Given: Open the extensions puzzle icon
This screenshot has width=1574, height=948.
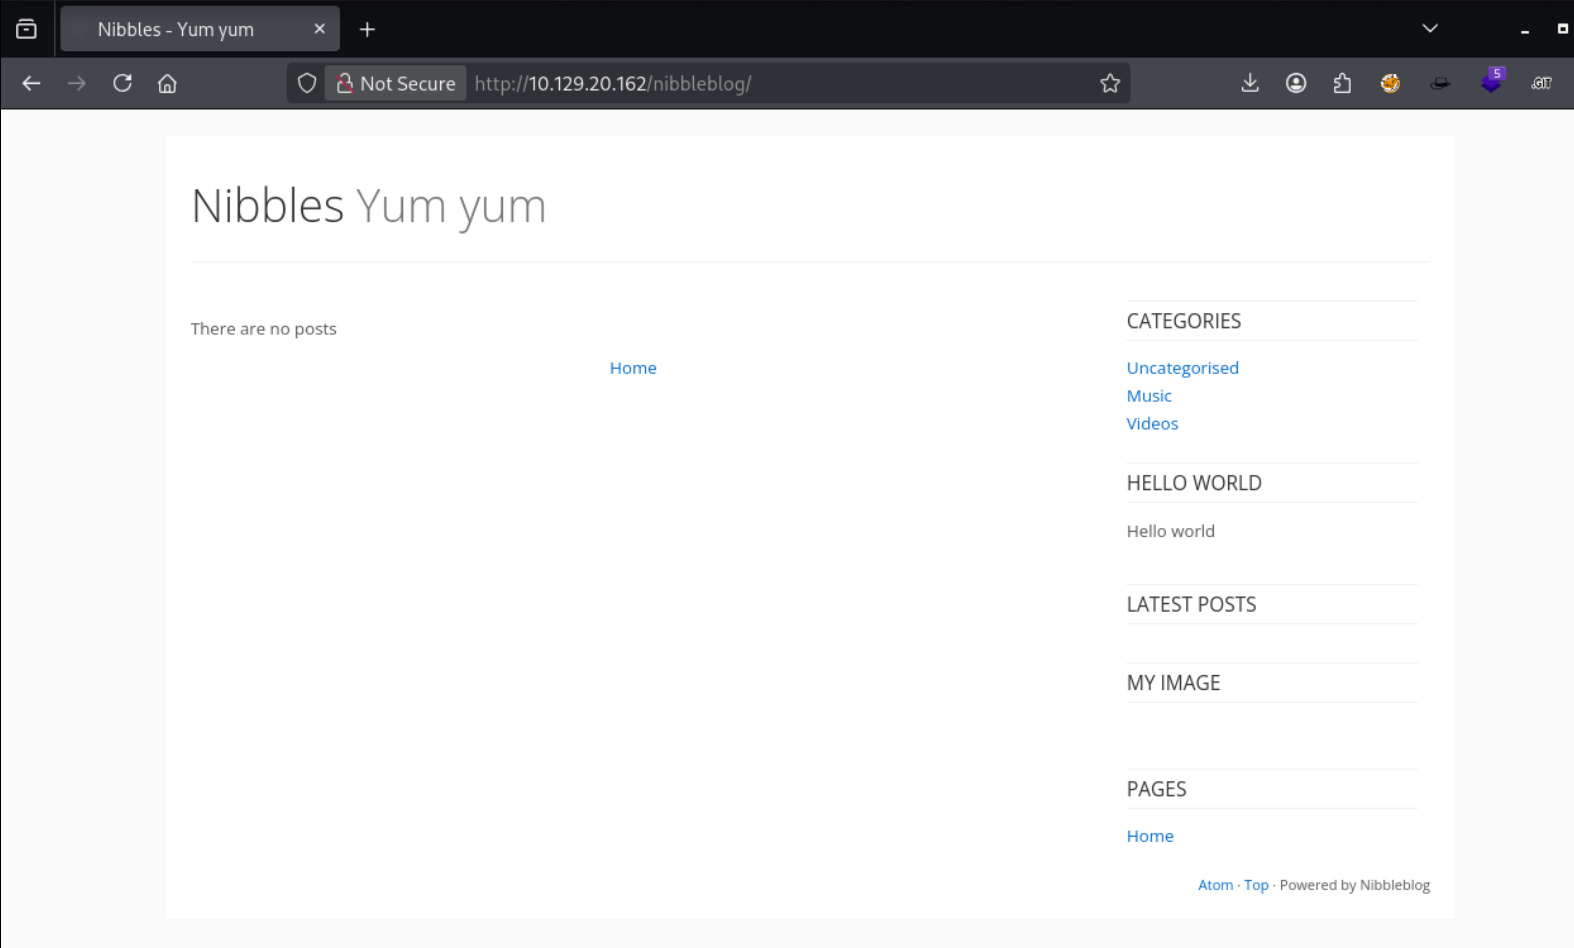Looking at the screenshot, I should pos(1342,84).
